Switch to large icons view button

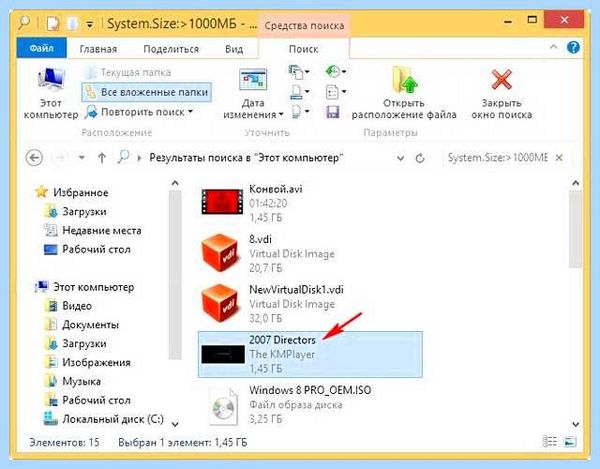(x=570, y=442)
